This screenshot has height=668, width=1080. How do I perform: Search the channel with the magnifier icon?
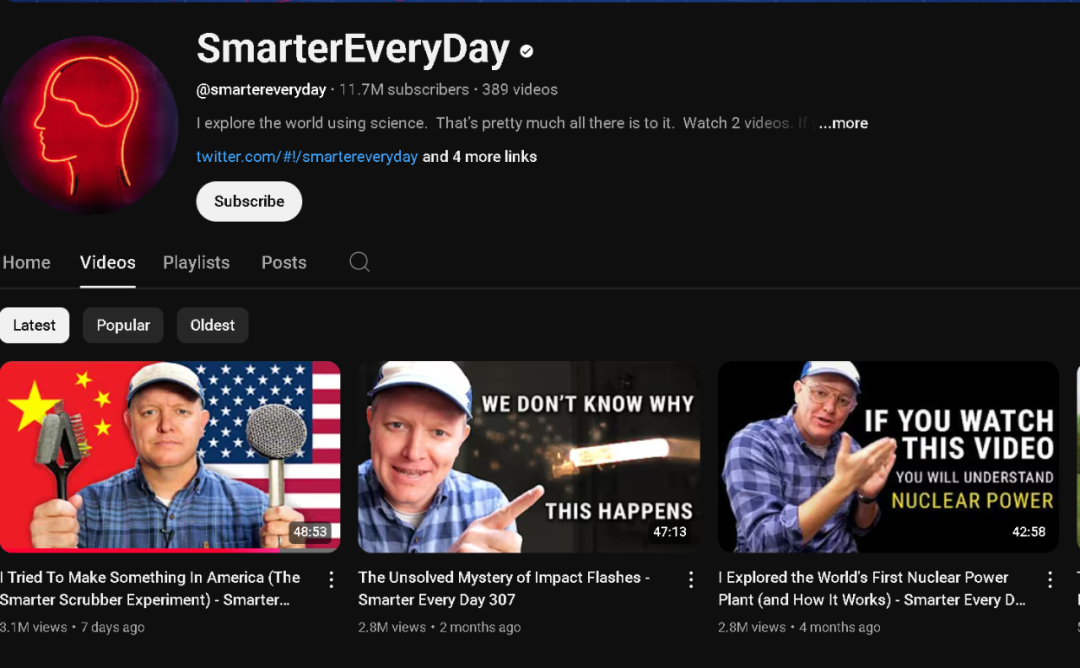coord(360,262)
